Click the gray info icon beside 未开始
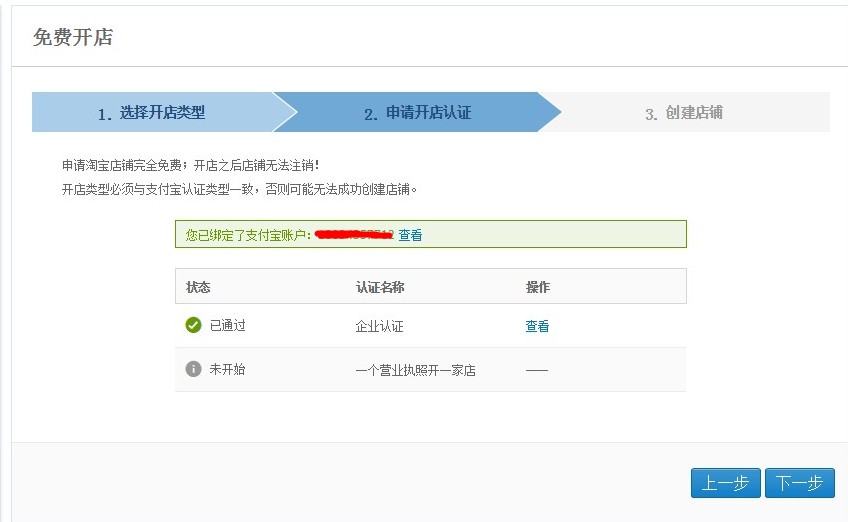Image resolution: width=848 pixels, height=522 pixels. click(193, 369)
